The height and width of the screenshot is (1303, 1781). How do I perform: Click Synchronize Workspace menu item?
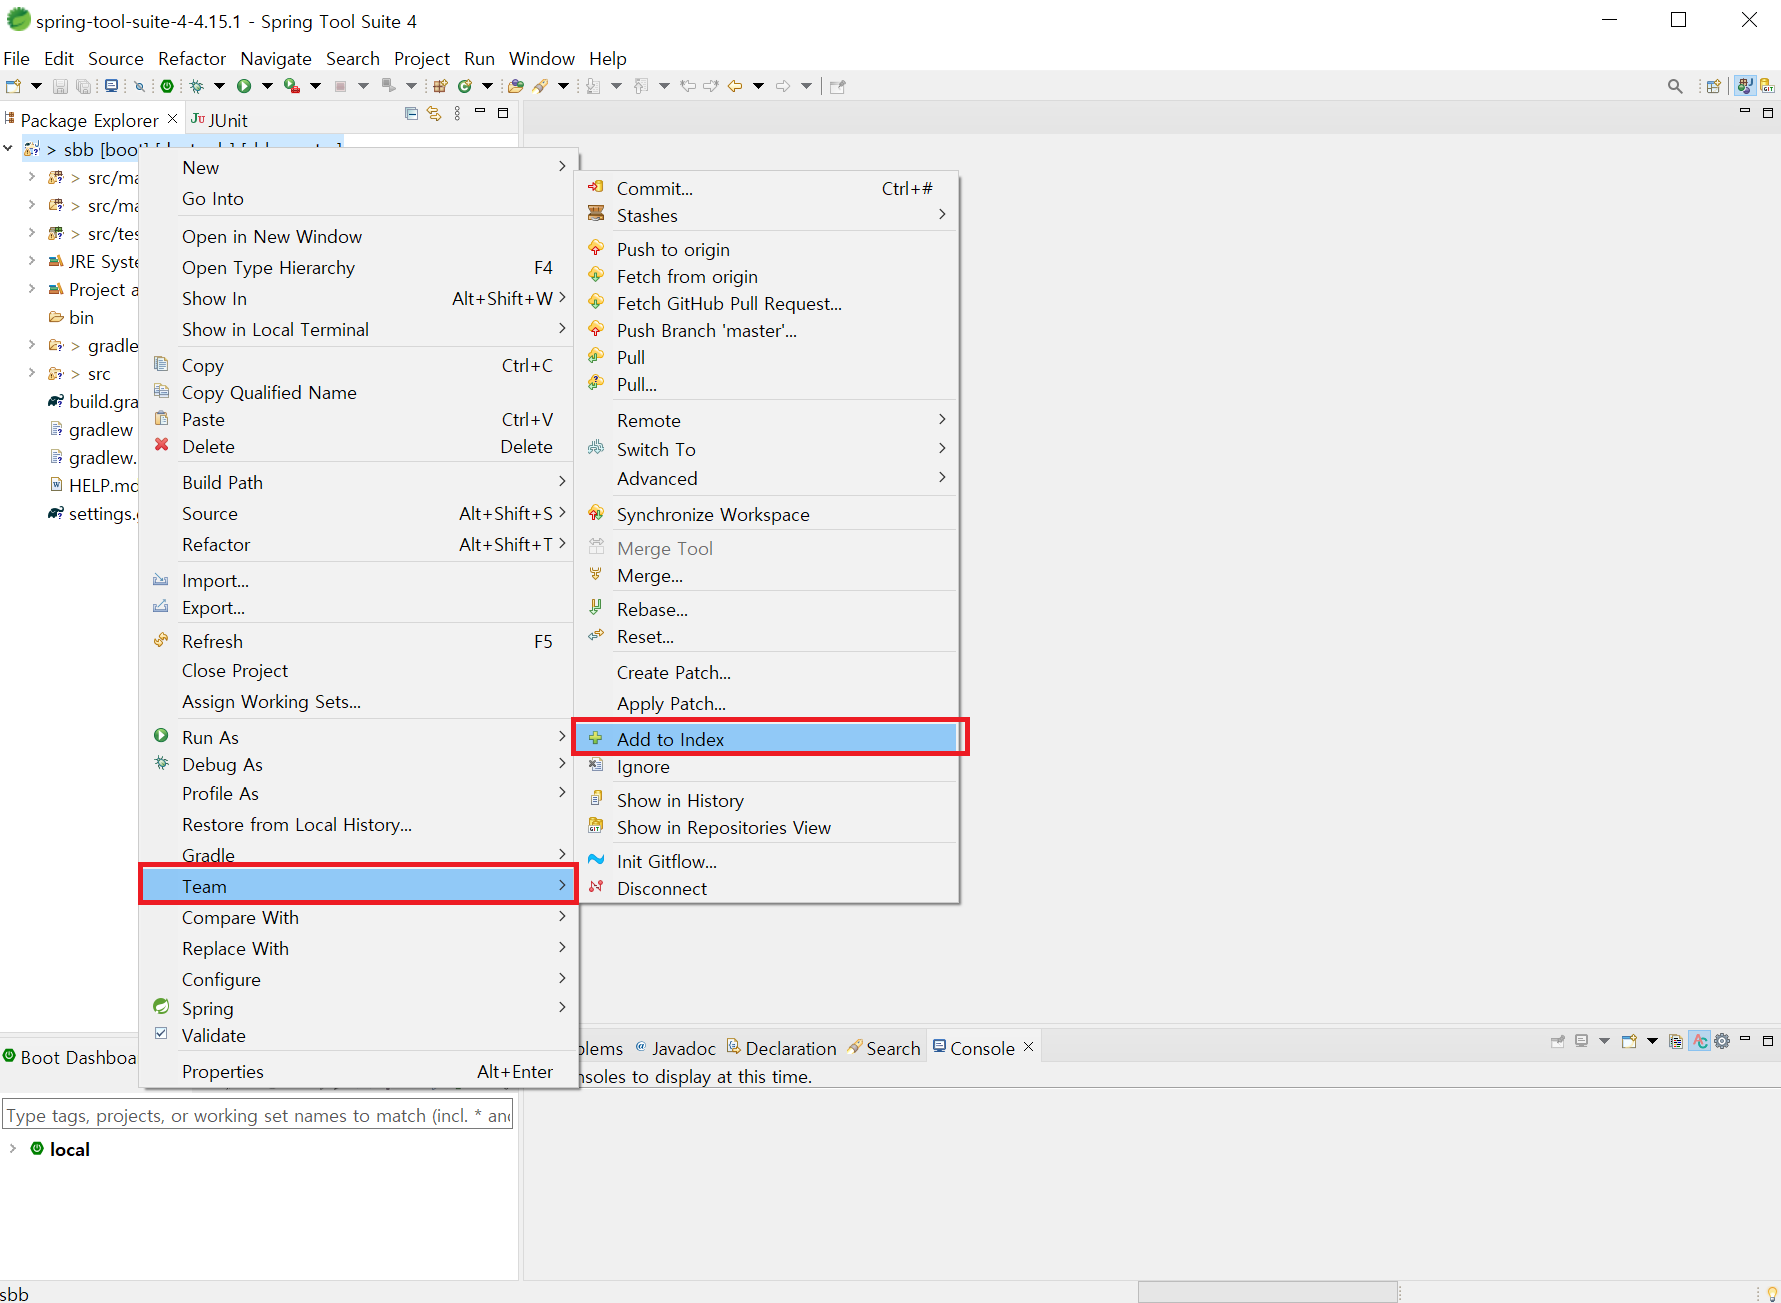tap(766, 514)
